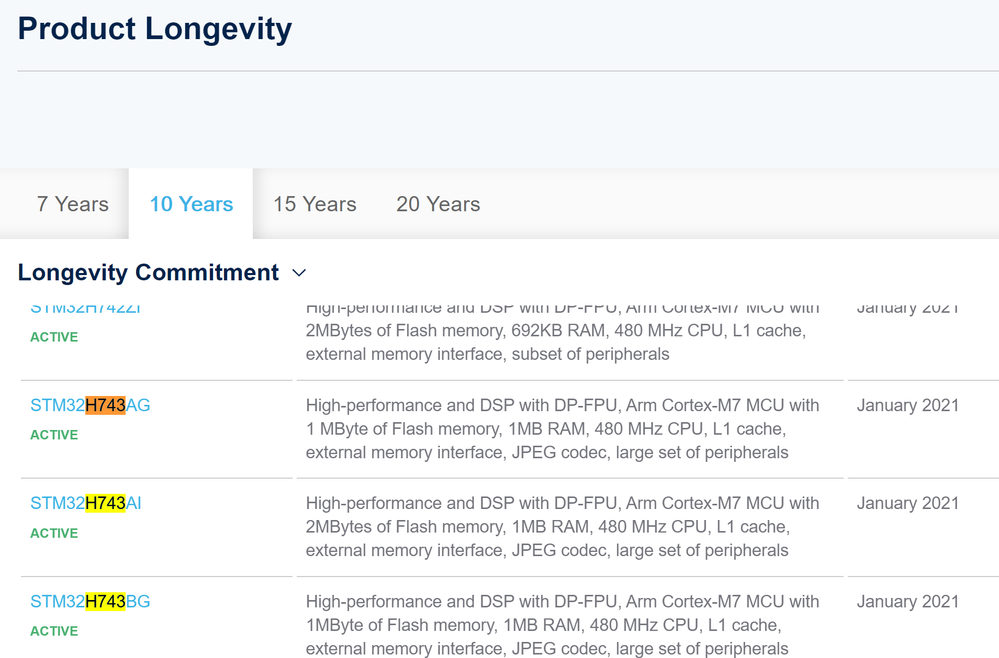The height and width of the screenshot is (658, 999).
Task: Click the ACTIVE status under STM32H743AI
Action: click(x=54, y=533)
